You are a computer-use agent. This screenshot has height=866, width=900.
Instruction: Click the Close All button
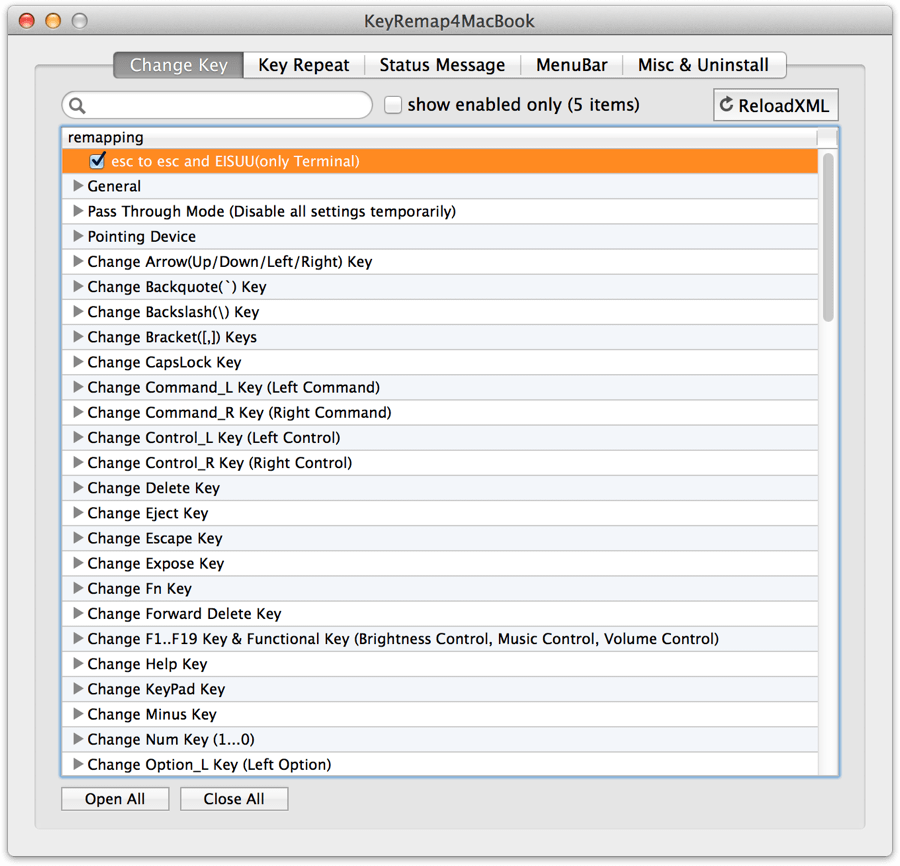click(234, 799)
